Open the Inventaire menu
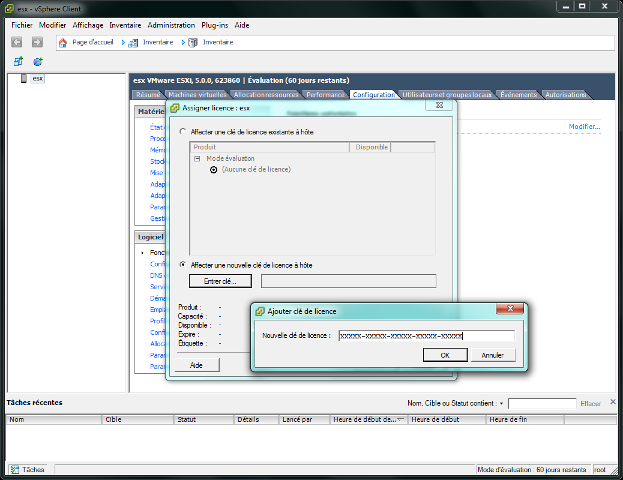The height and width of the screenshot is (480, 623). click(x=125, y=25)
